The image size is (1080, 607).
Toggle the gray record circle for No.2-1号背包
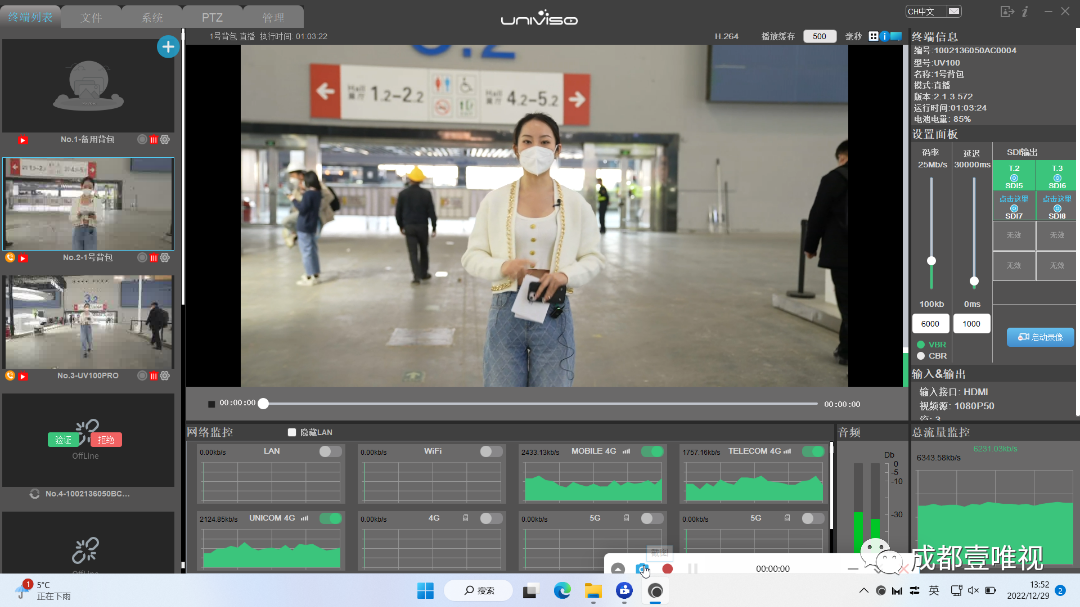pos(142,258)
